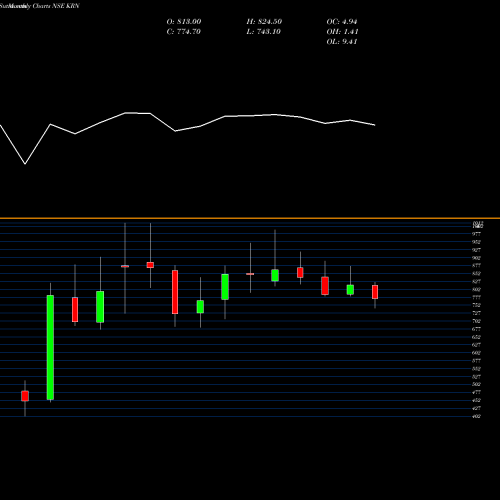Image resolution: width=500 pixels, height=500 pixels.
Task: Click the 652 price axis label
Action: click(476, 337)
